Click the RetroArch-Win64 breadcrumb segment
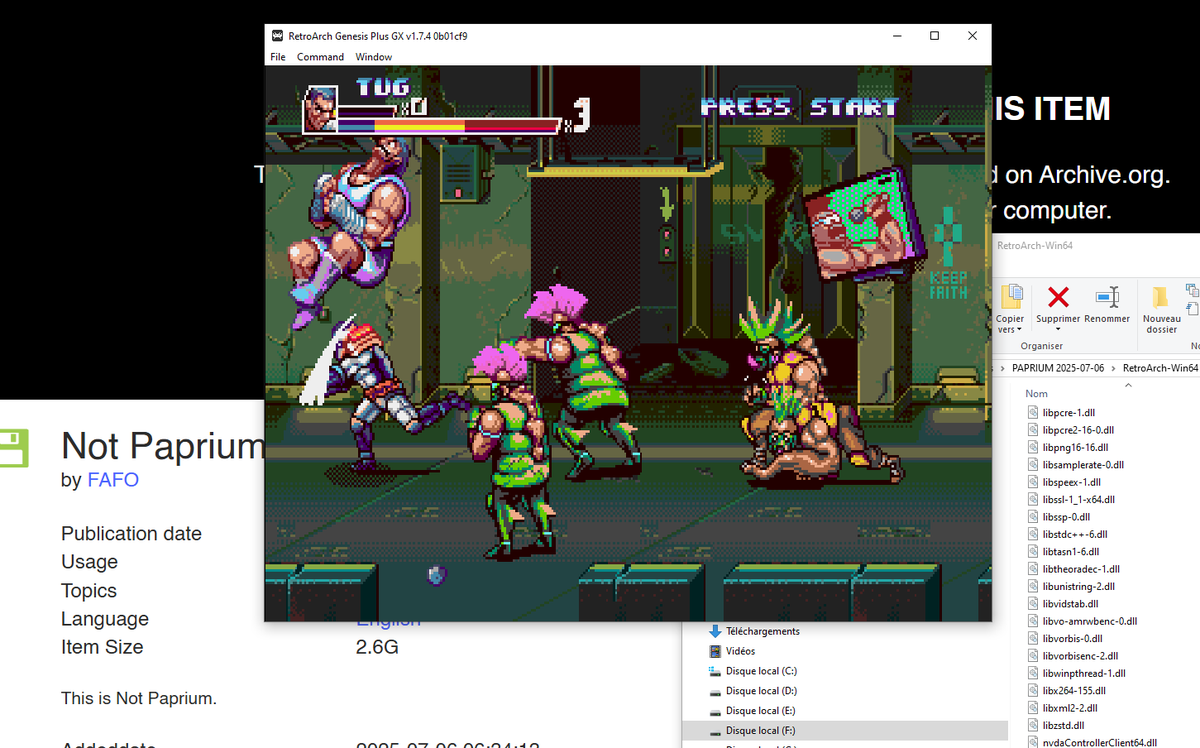Viewport: 1200px width, 748px height. pos(1160,368)
